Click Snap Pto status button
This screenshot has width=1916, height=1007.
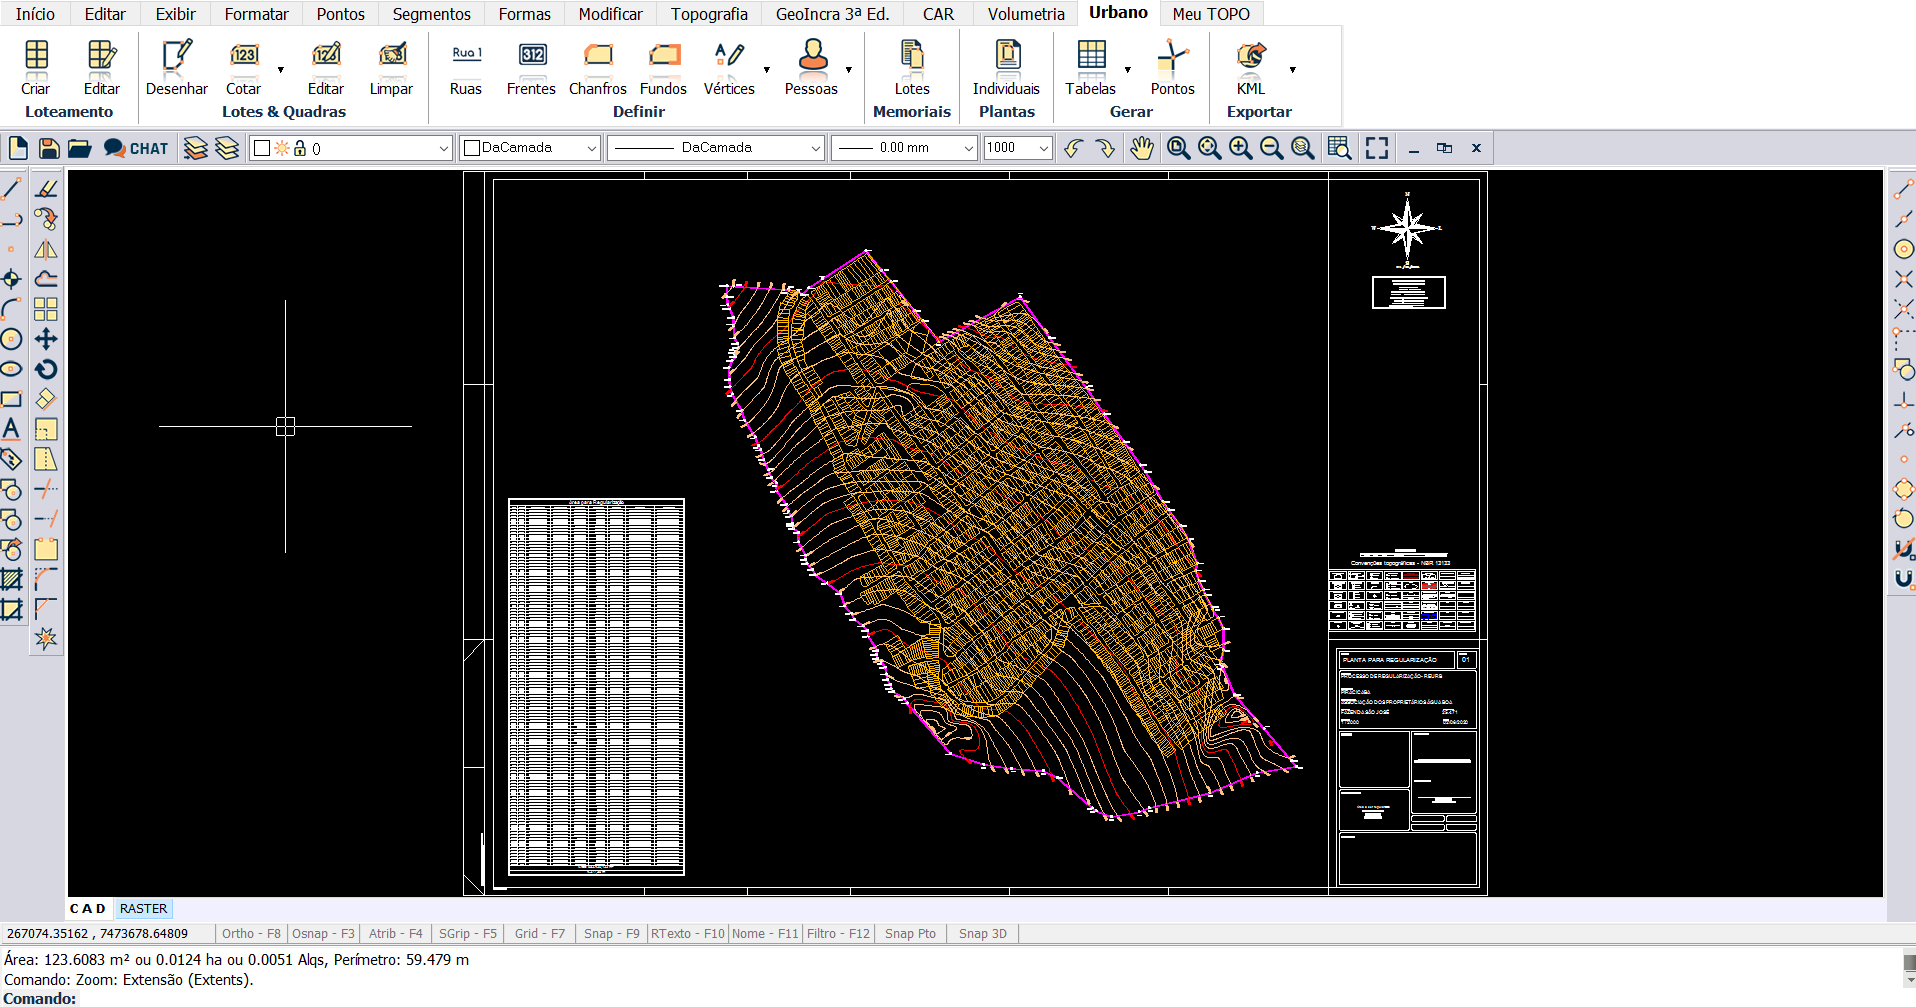coord(910,933)
